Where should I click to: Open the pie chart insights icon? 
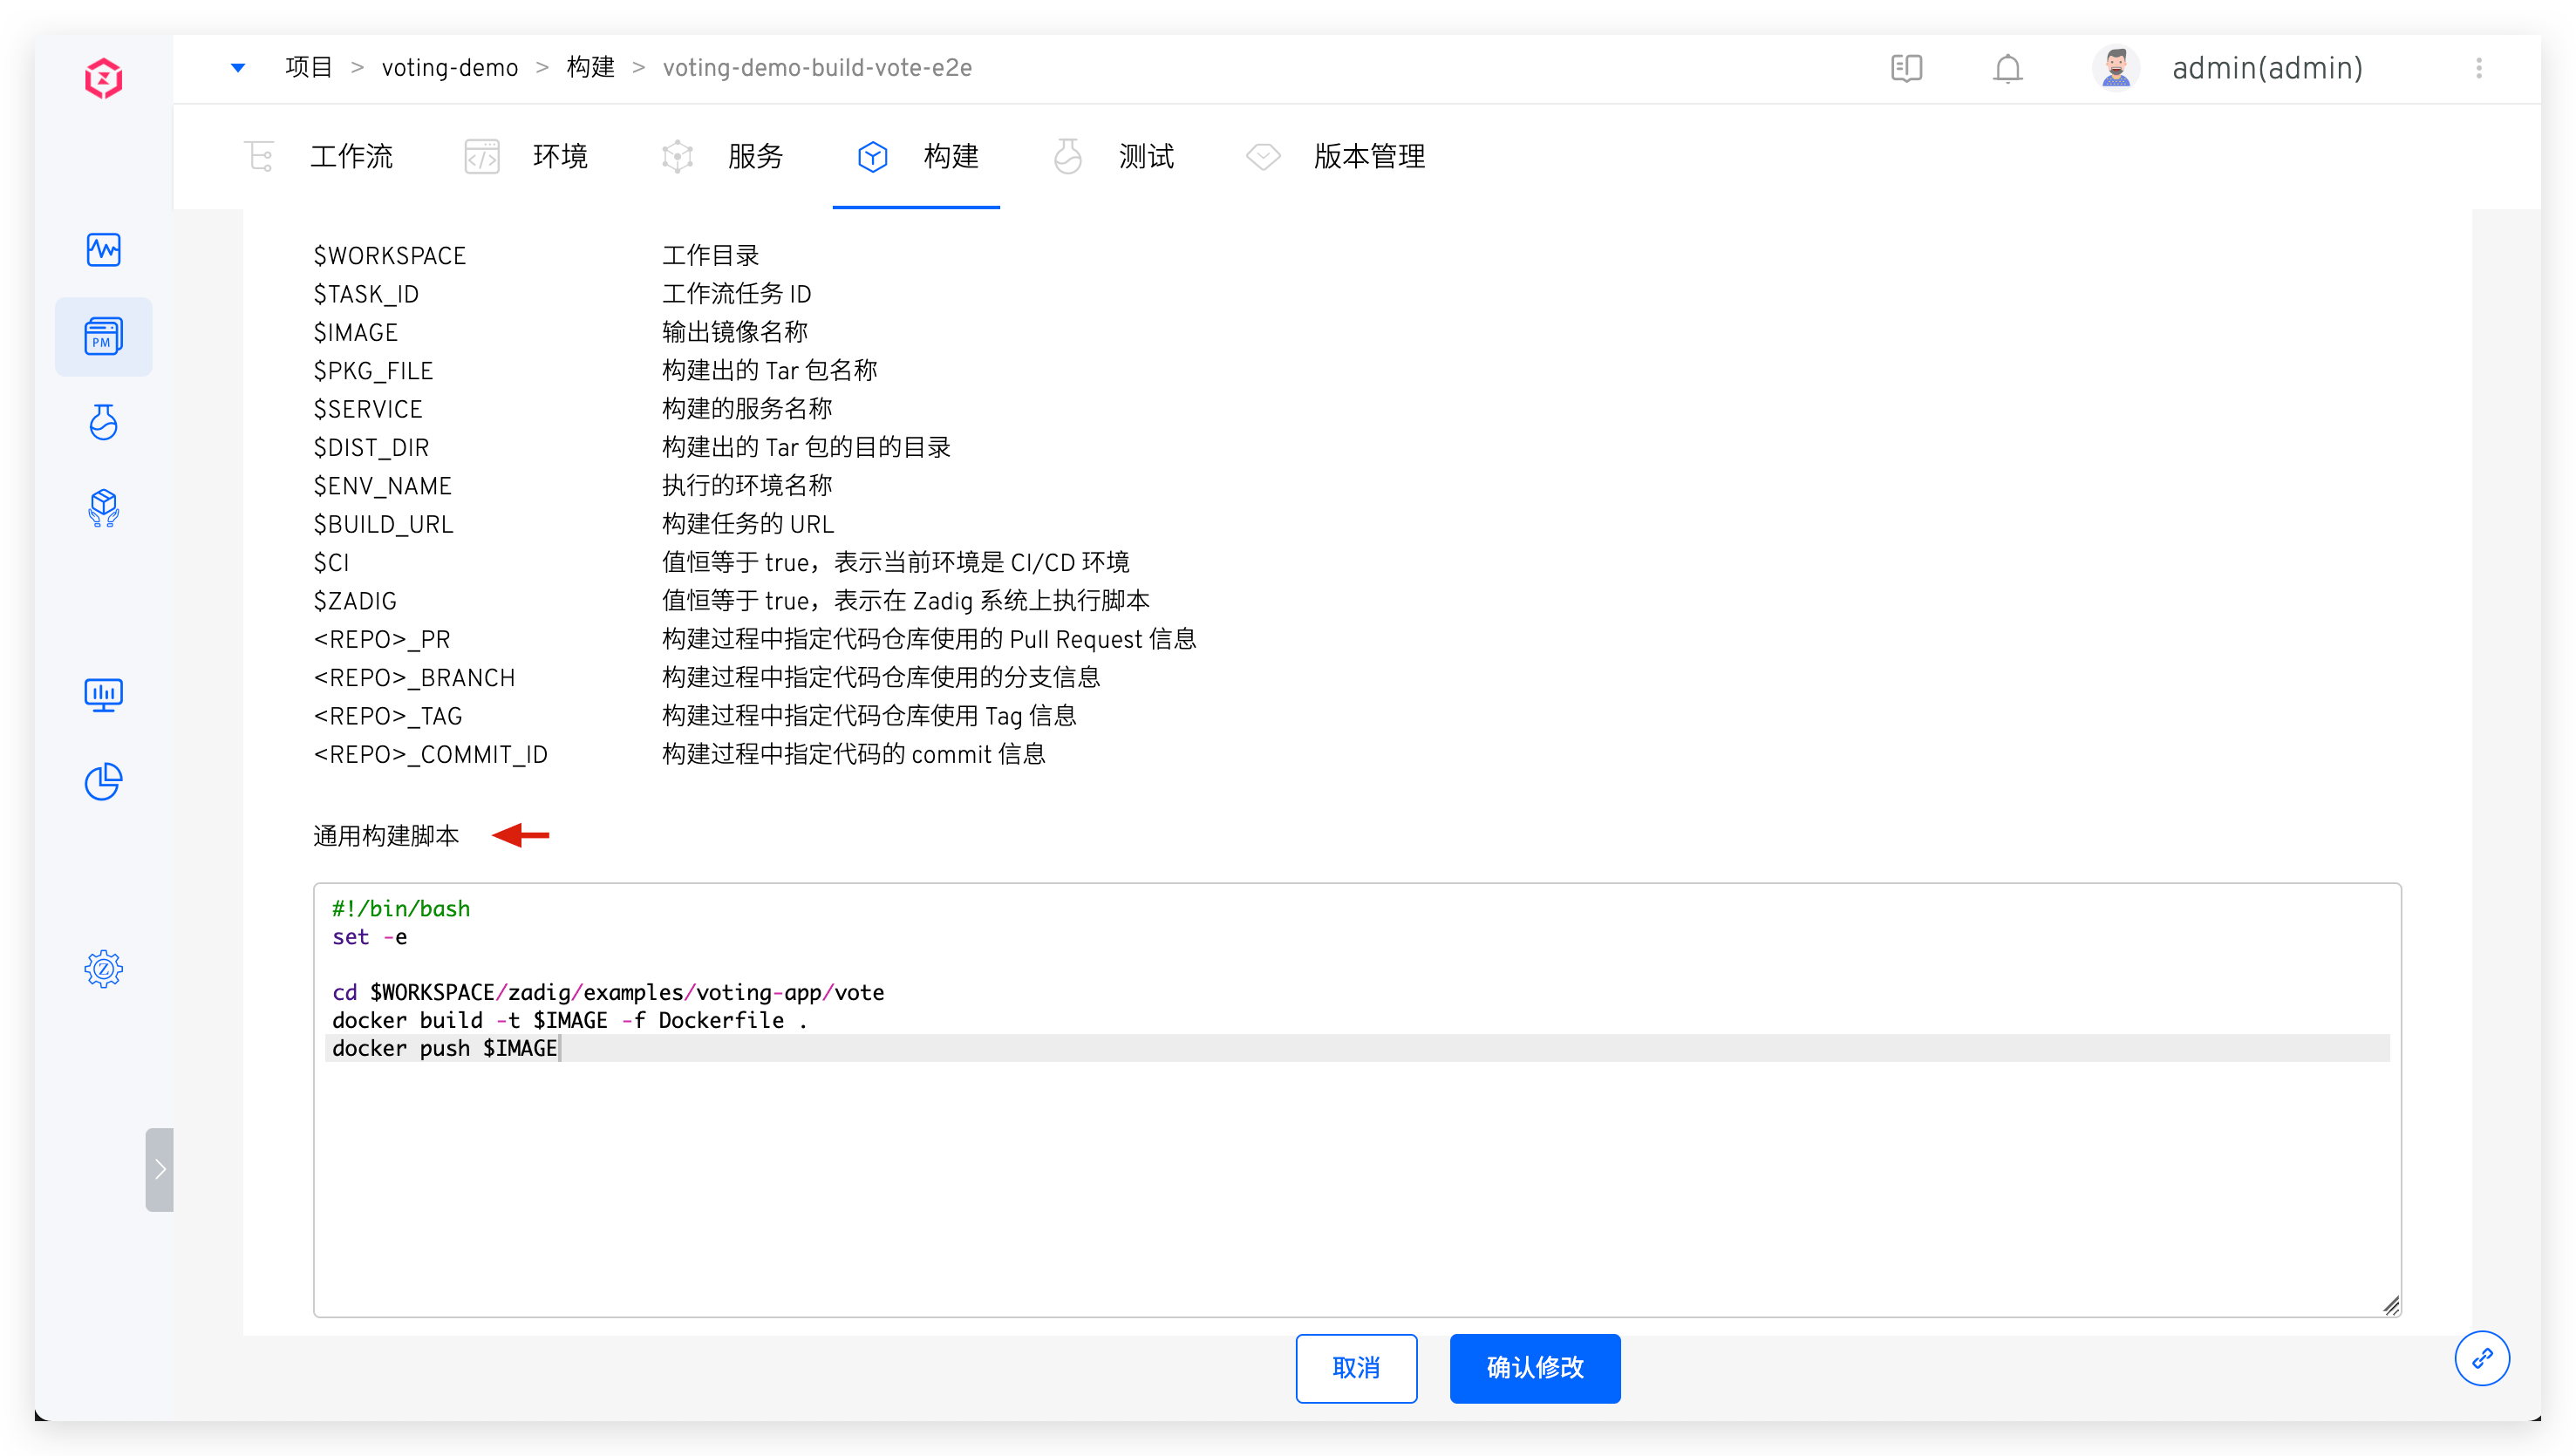tap(103, 782)
